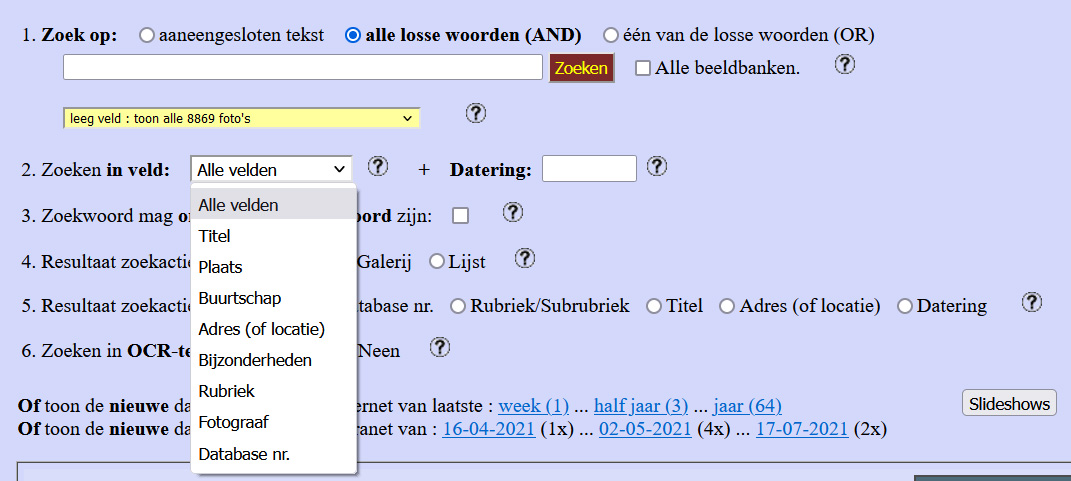The height and width of the screenshot is (481, 1071).
Task: Choose Rubriek from field list
Action: pyautogui.click(x=273, y=391)
